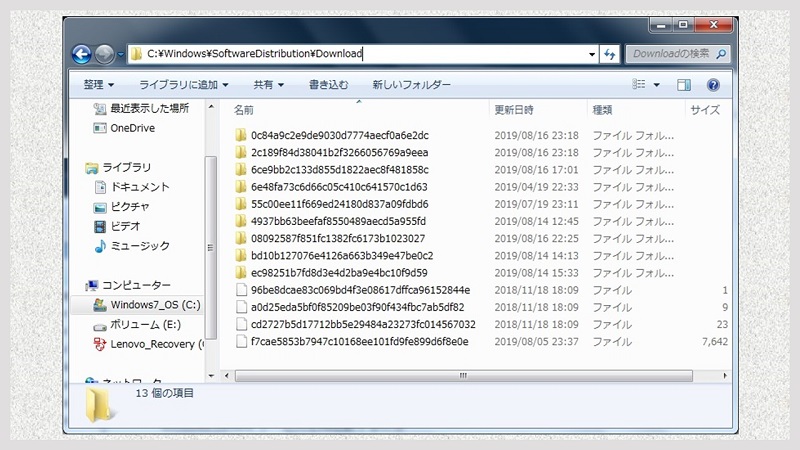The image size is (800, 450).
Task: Create a folder with 新しいフォルダー
Action: coord(411,85)
